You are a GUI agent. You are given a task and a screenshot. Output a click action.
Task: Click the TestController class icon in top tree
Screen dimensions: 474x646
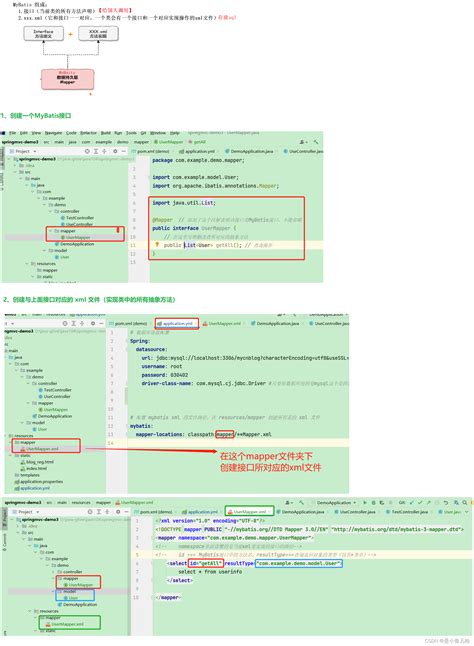click(x=63, y=218)
